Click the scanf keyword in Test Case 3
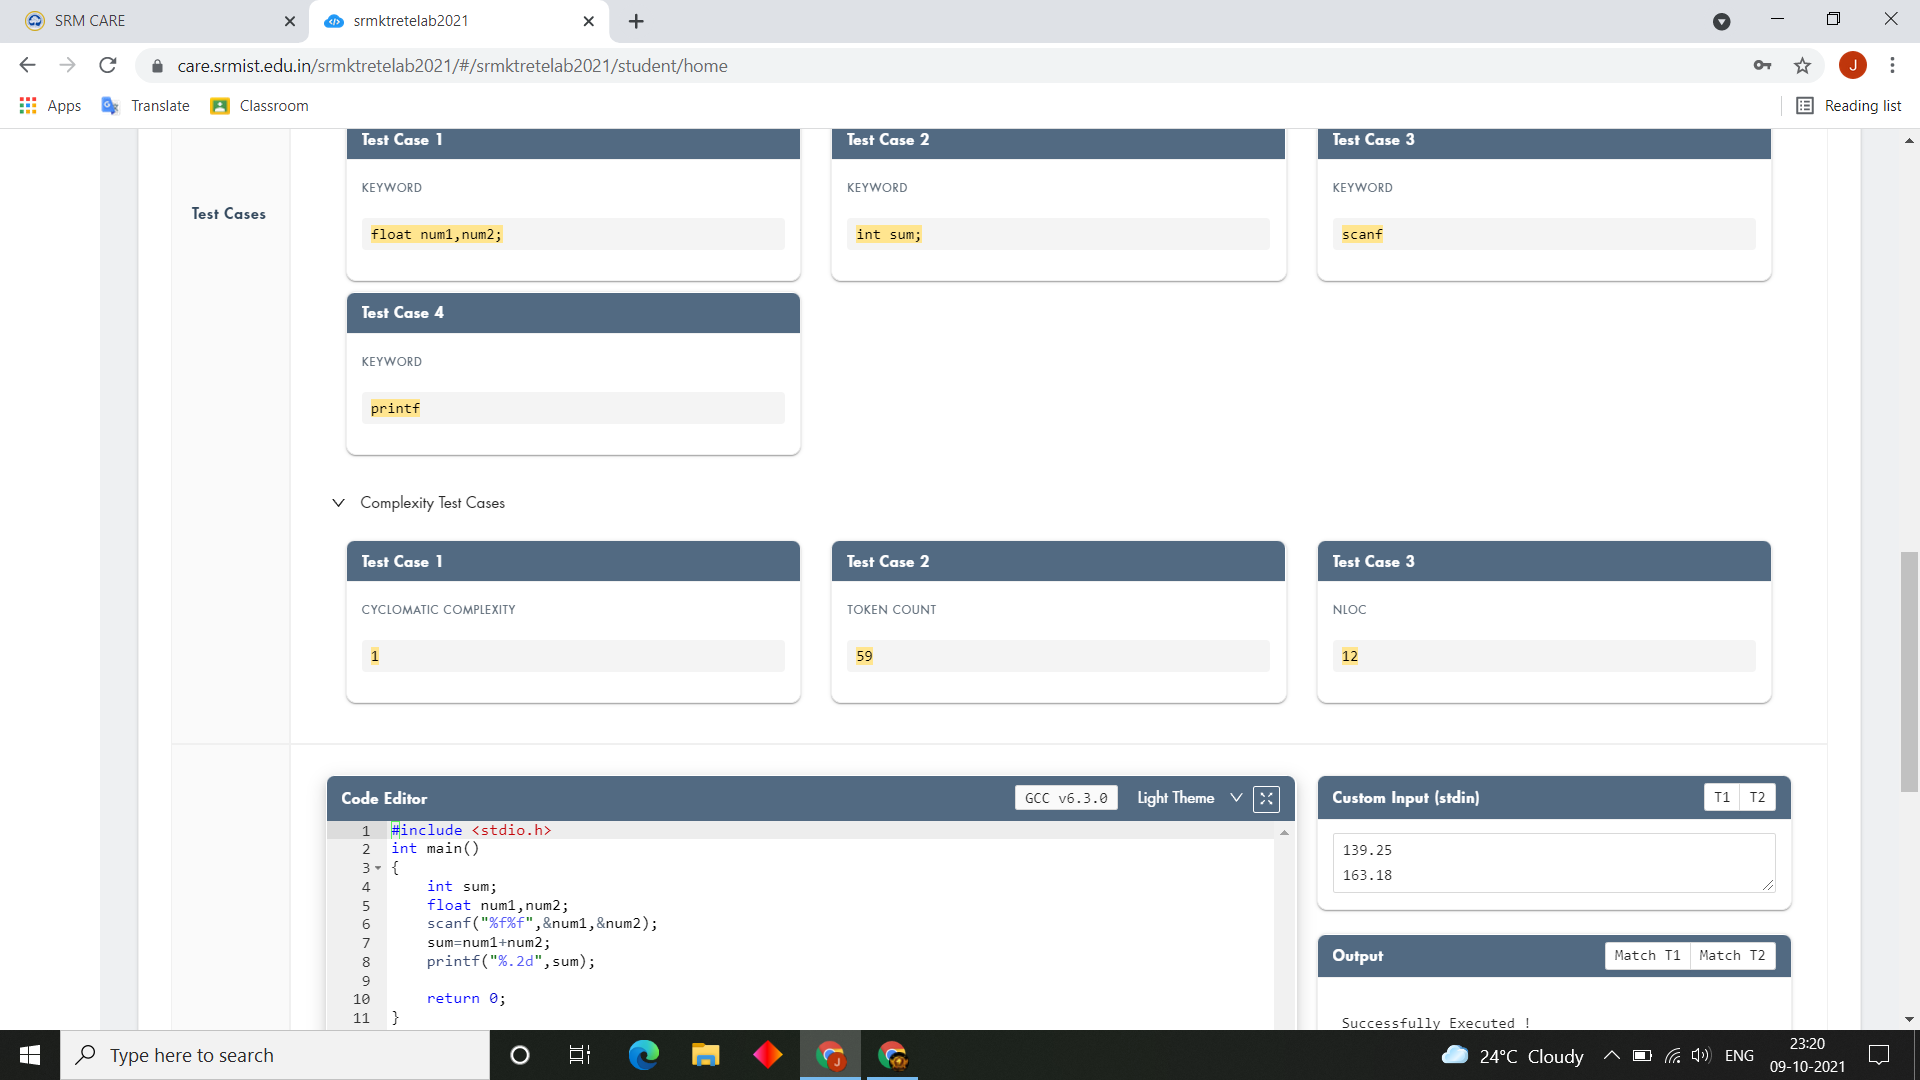The height and width of the screenshot is (1080, 1920). tap(1361, 233)
